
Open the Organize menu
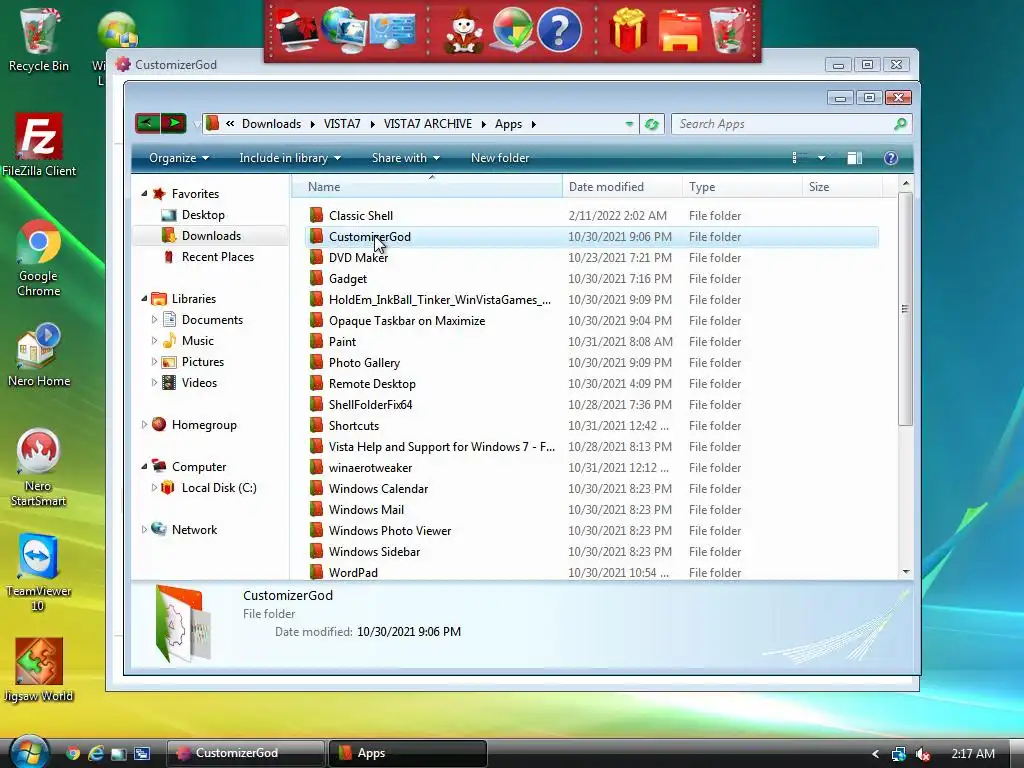[x=178, y=158]
